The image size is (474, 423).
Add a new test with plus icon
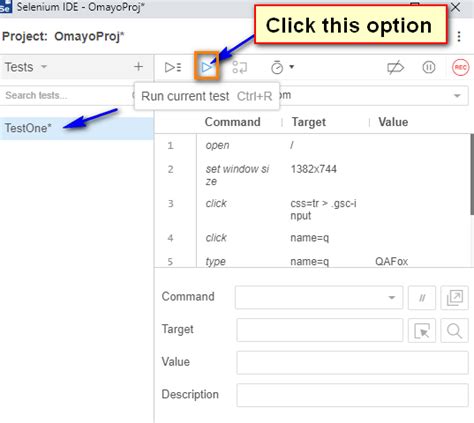point(138,67)
